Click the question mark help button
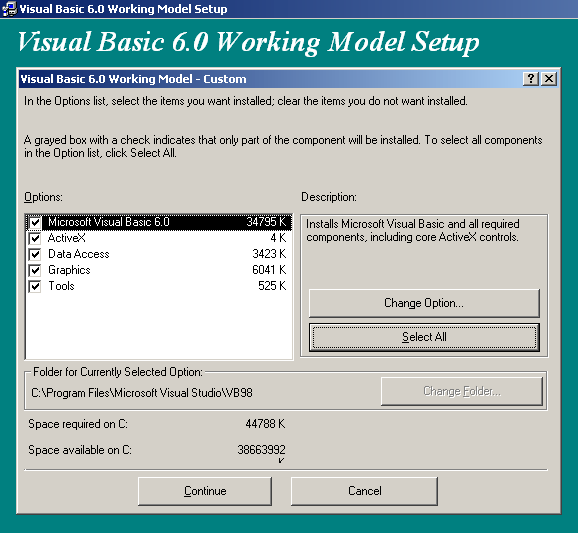The height and width of the screenshot is (533, 578). coord(531,79)
